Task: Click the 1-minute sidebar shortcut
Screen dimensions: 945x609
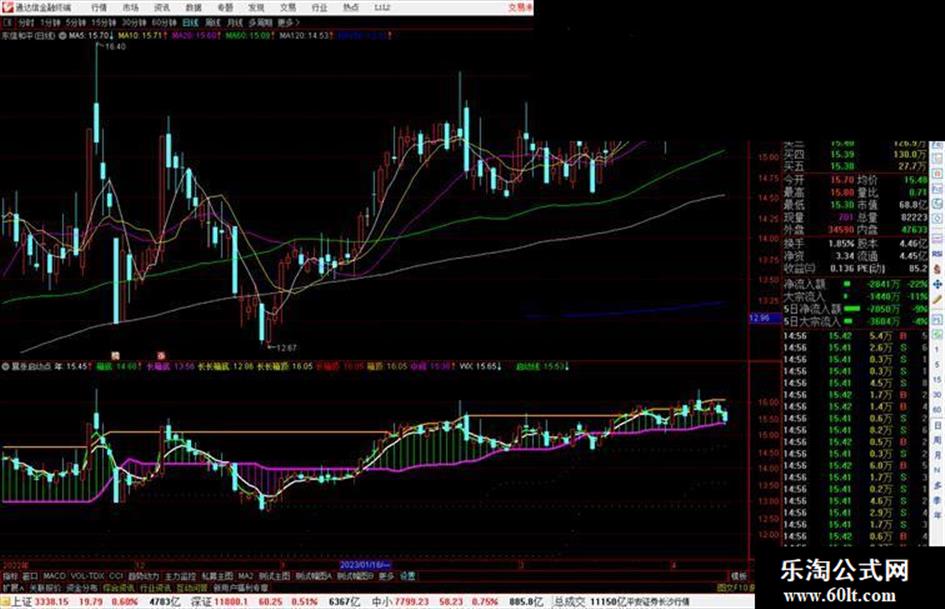Action: tap(937, 350)
